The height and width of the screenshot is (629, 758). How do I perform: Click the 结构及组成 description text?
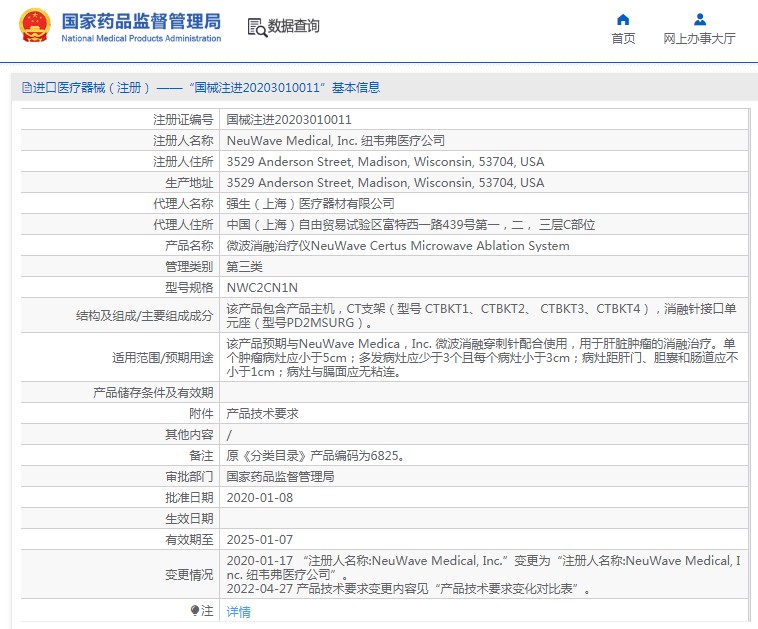(481, 315)
